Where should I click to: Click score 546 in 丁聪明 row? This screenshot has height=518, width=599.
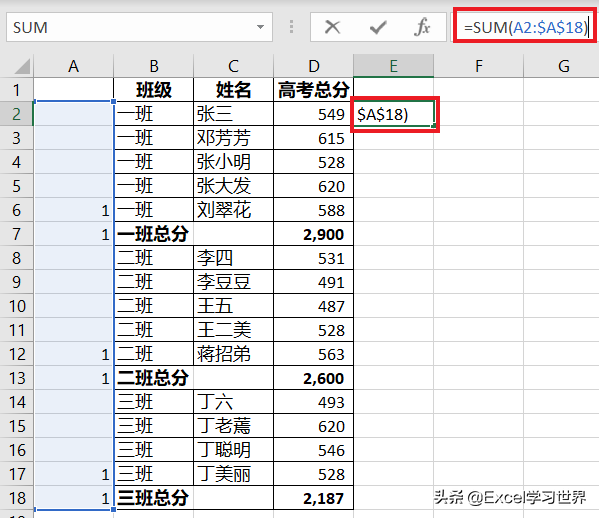point(313,450)
